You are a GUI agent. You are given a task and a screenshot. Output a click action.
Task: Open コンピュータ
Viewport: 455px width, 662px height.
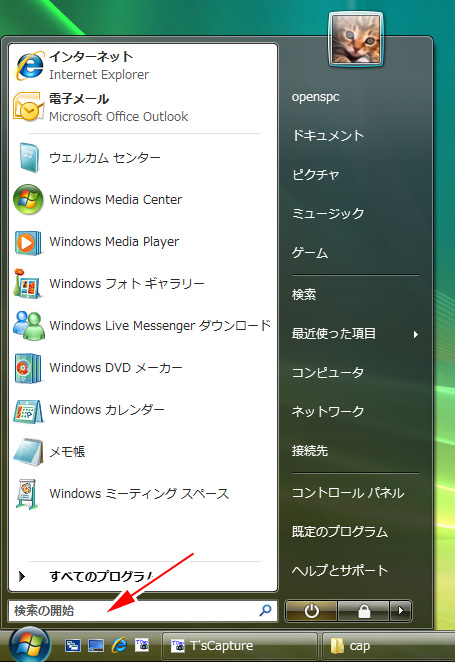(328, 372)
